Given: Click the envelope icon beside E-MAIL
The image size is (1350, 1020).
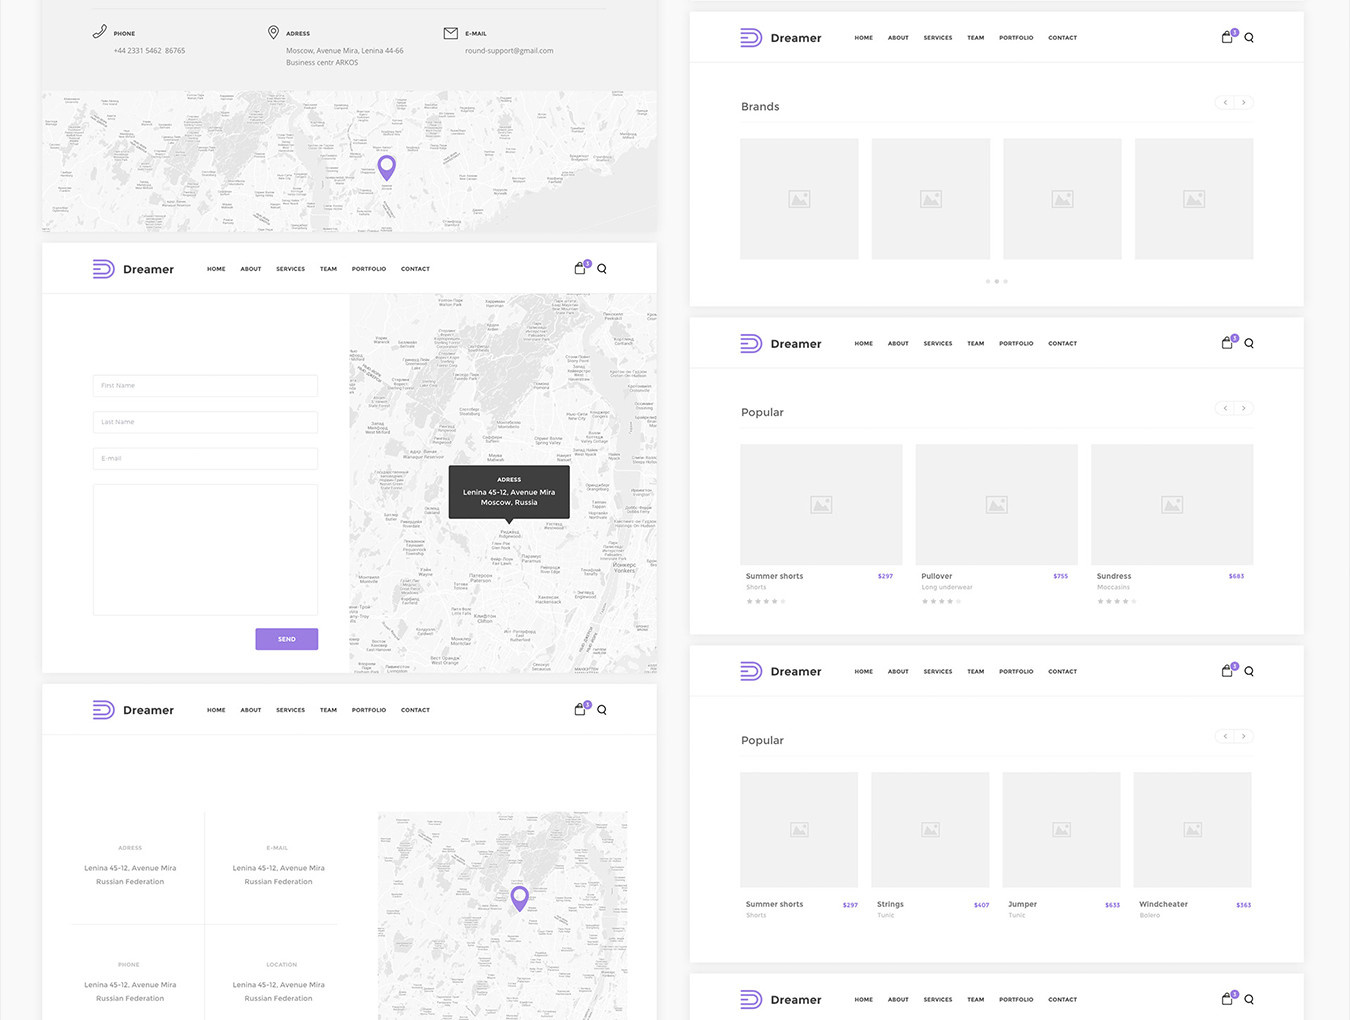Looking at the screenshot, I should pyautogui.click(x=450, y=33).
